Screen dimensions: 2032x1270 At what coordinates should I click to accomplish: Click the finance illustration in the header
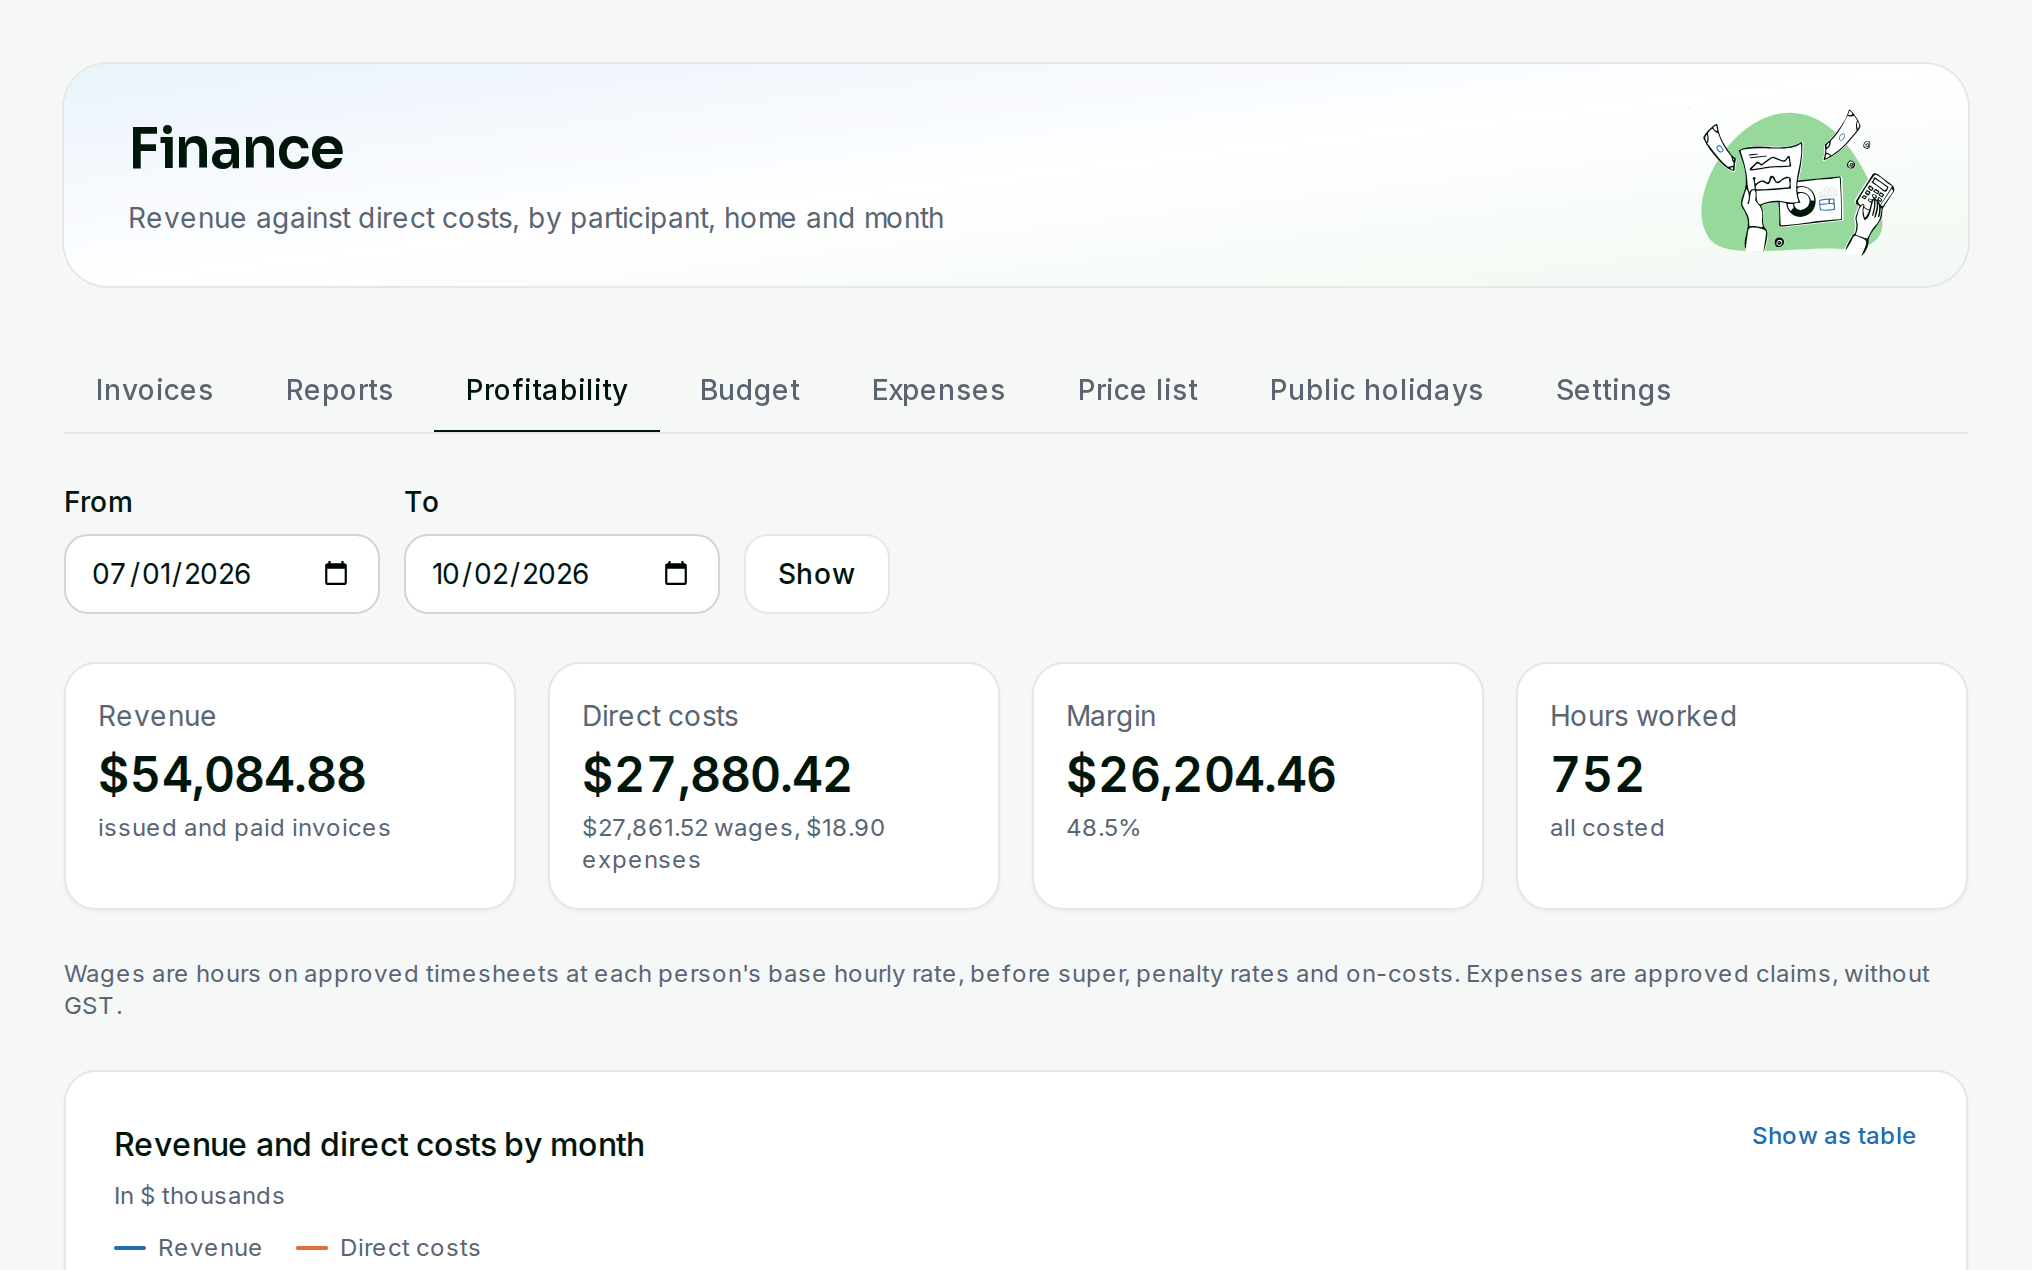pos(1797,181)
